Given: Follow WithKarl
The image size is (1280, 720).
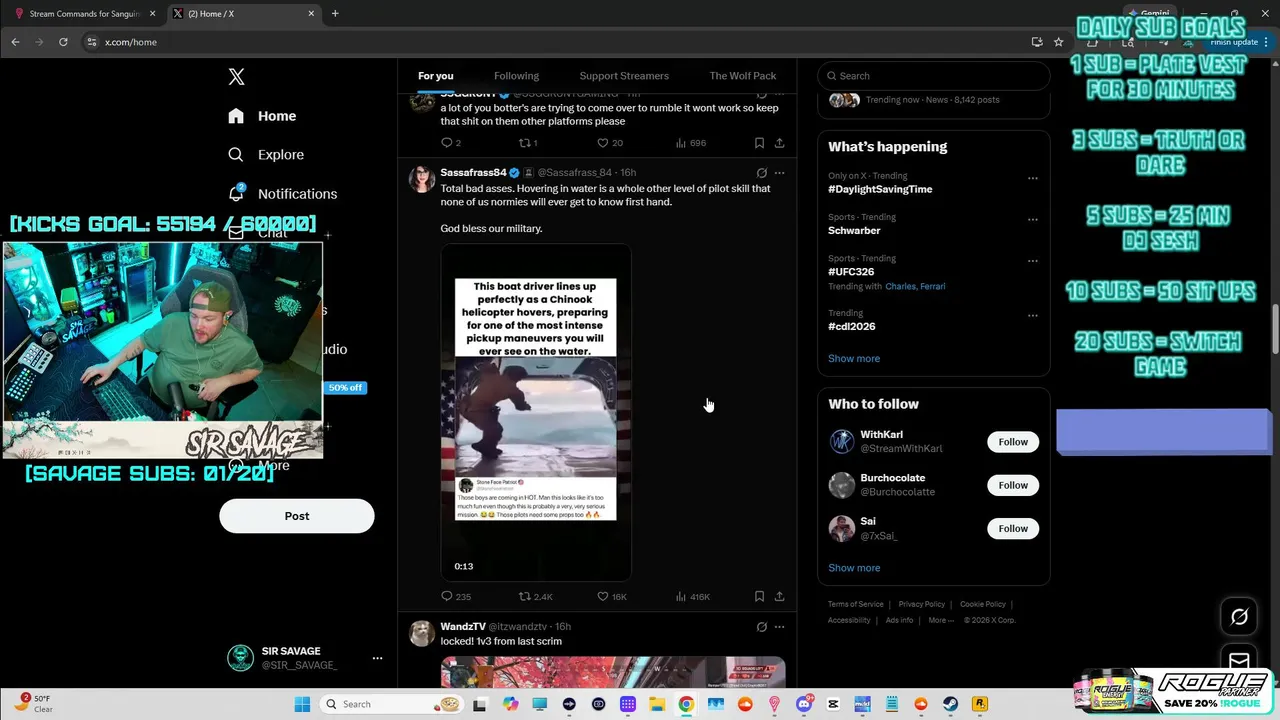Looking at the screenshot, I should click(x=1013, y=442).
